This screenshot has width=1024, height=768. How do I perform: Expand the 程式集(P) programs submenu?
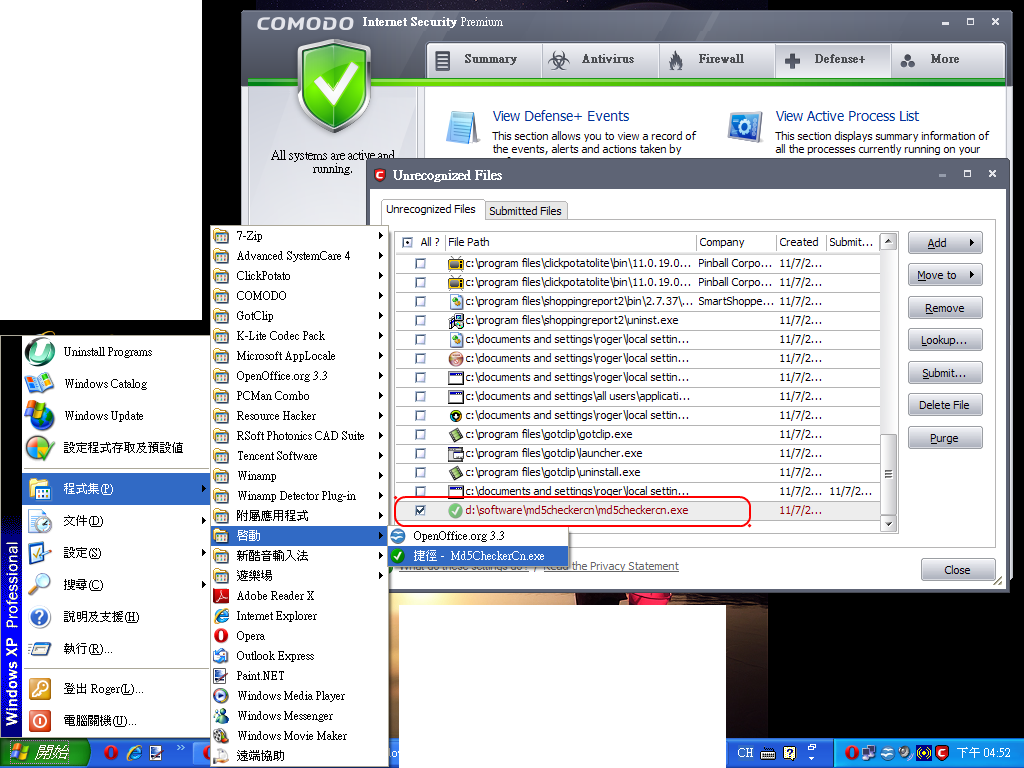coord(115,488)
